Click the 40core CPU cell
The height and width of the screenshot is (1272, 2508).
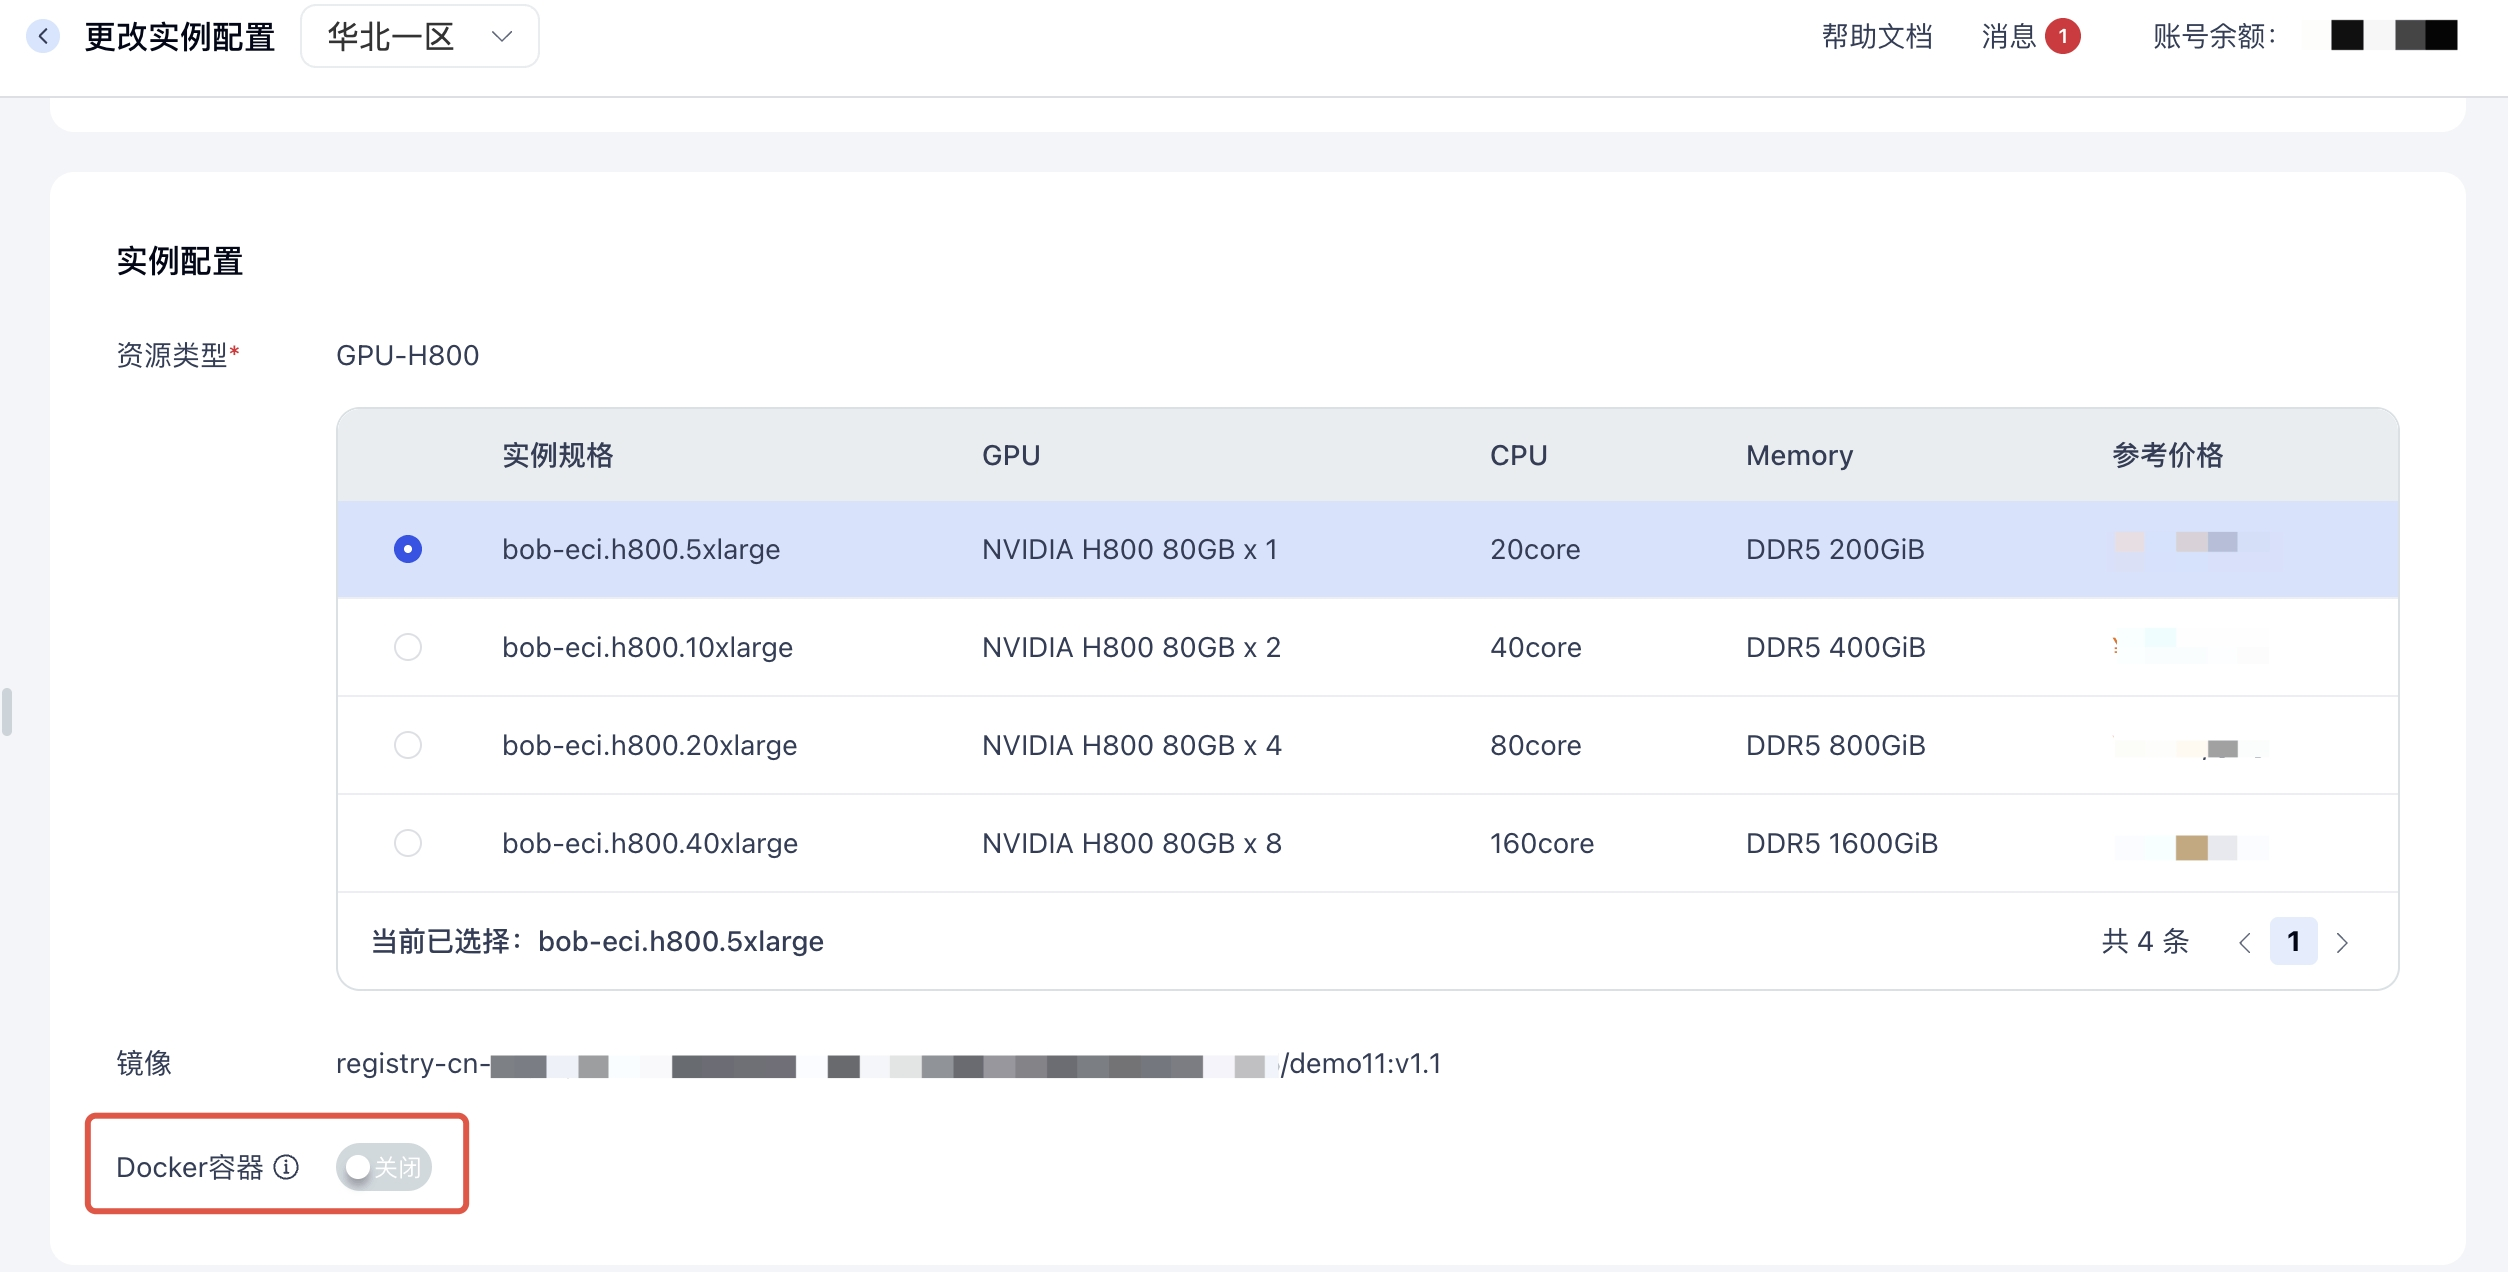(x=1535, y=647)
